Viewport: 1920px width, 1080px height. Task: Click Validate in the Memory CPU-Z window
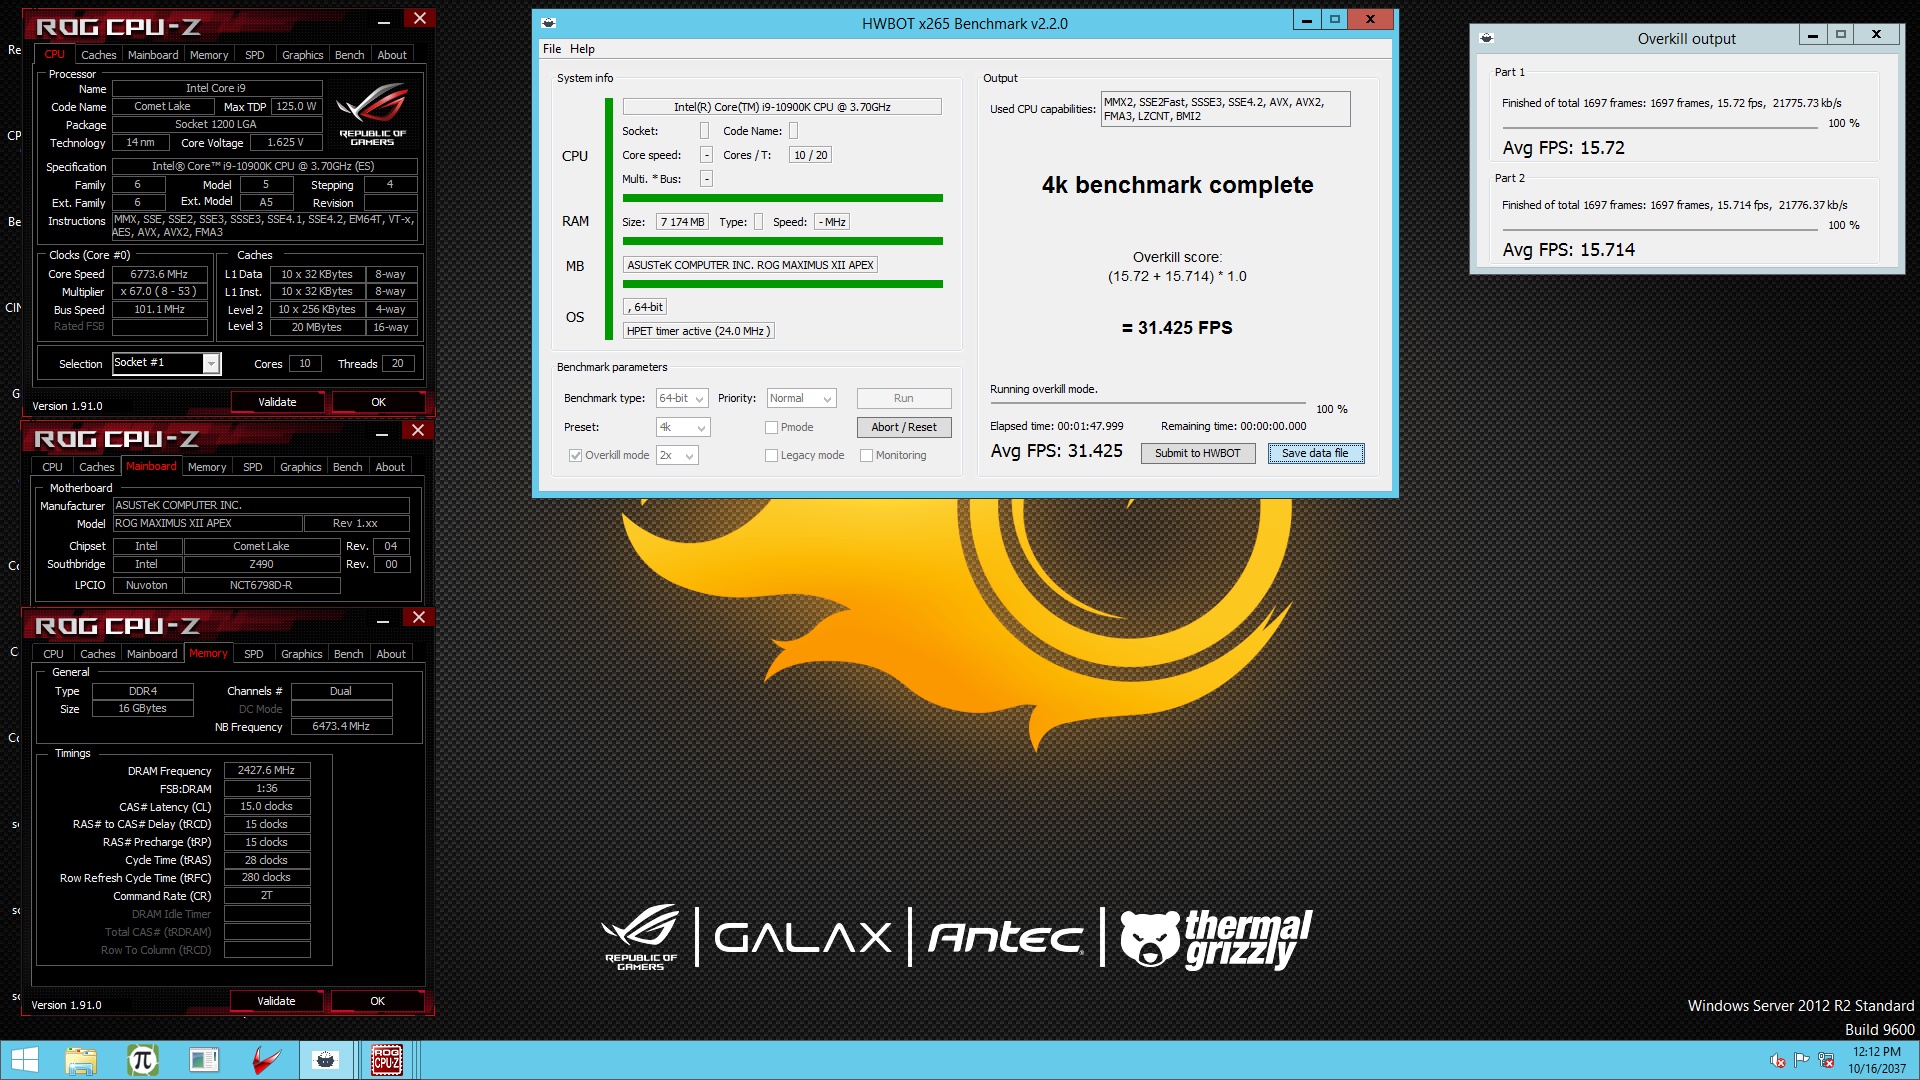click(x=276, y=1001)
